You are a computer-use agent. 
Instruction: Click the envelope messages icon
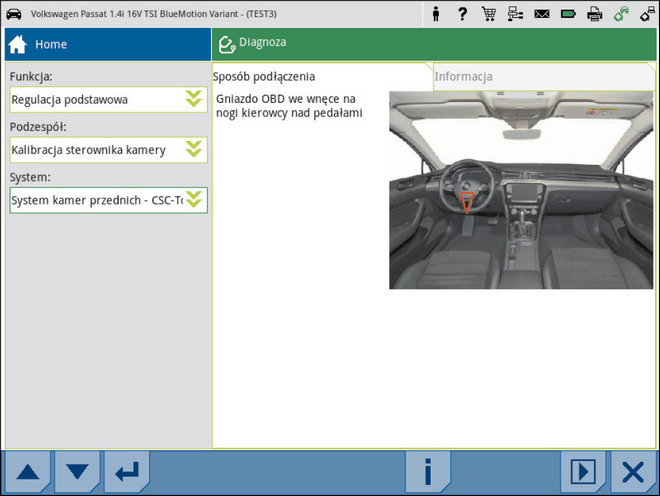click(x=541, y=14)
